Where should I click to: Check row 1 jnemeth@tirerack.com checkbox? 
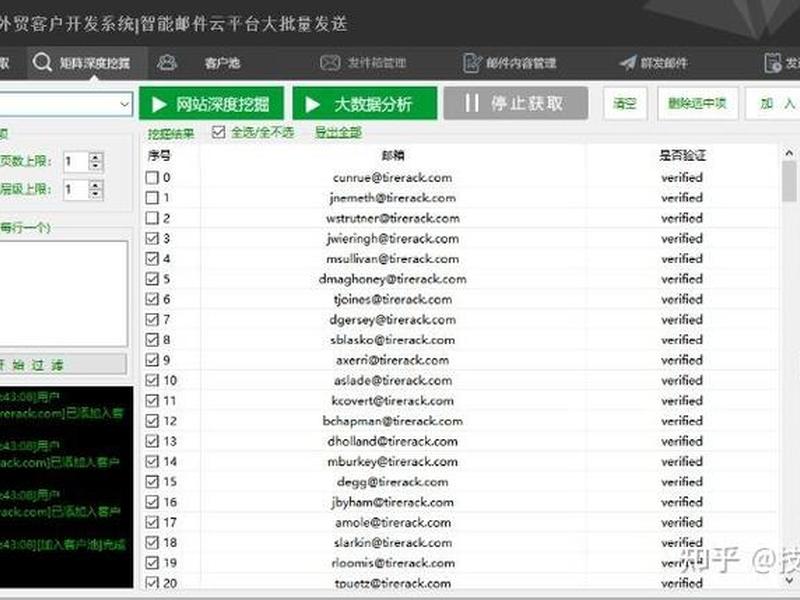click(x=152, y=198)
